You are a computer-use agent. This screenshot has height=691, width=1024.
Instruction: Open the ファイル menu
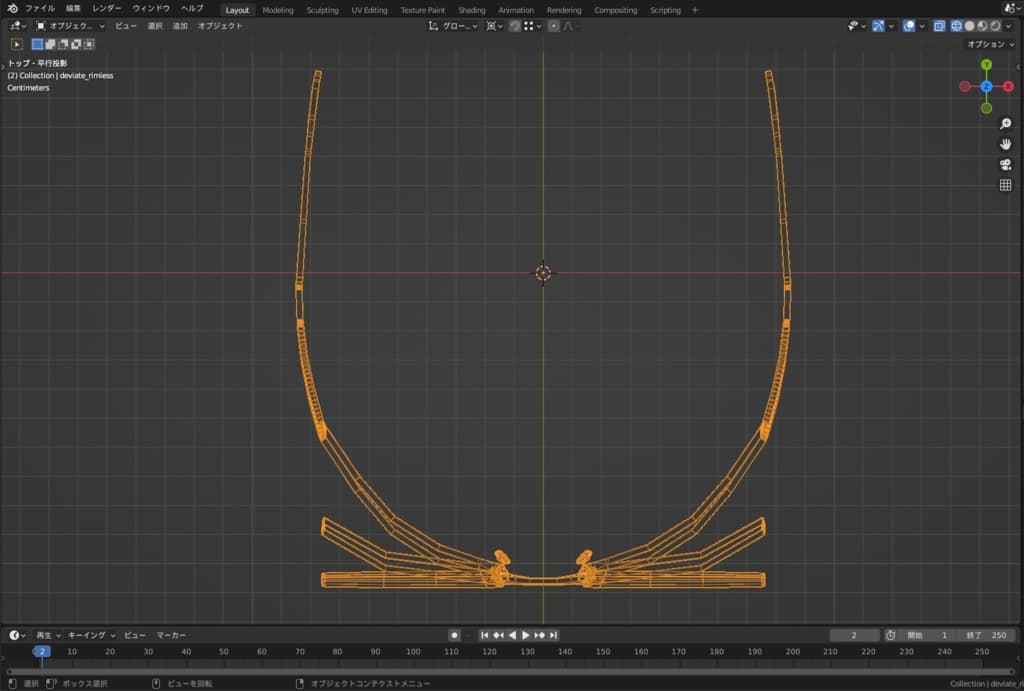tap(40, 9)
